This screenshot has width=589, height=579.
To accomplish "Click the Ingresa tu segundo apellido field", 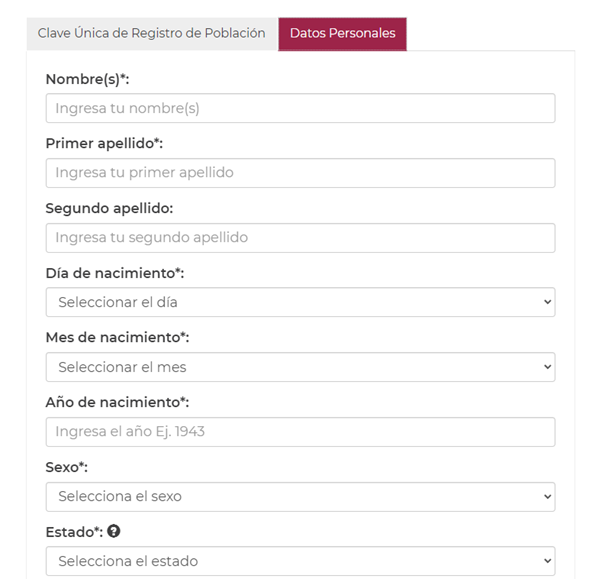I will tap(301, 238).
